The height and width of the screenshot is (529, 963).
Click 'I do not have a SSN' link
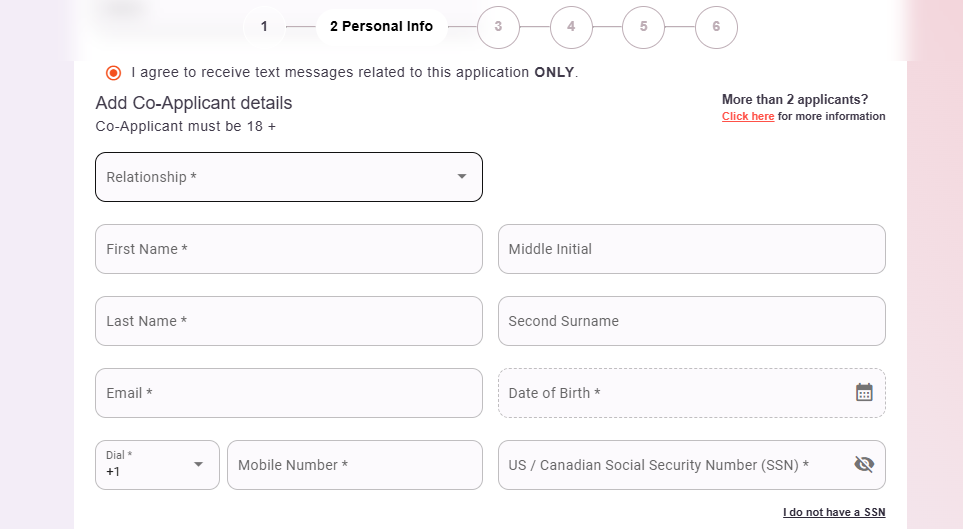click(x=833, y=513)
